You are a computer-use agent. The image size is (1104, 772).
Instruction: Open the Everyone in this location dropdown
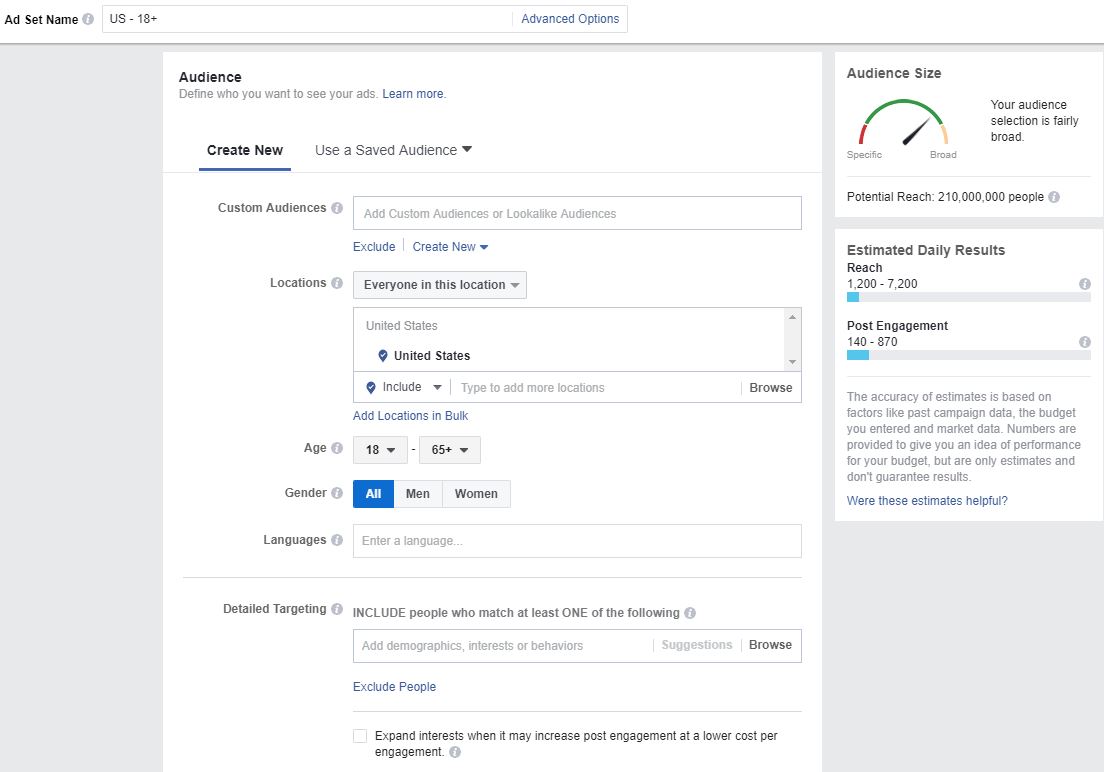(439, 284)
